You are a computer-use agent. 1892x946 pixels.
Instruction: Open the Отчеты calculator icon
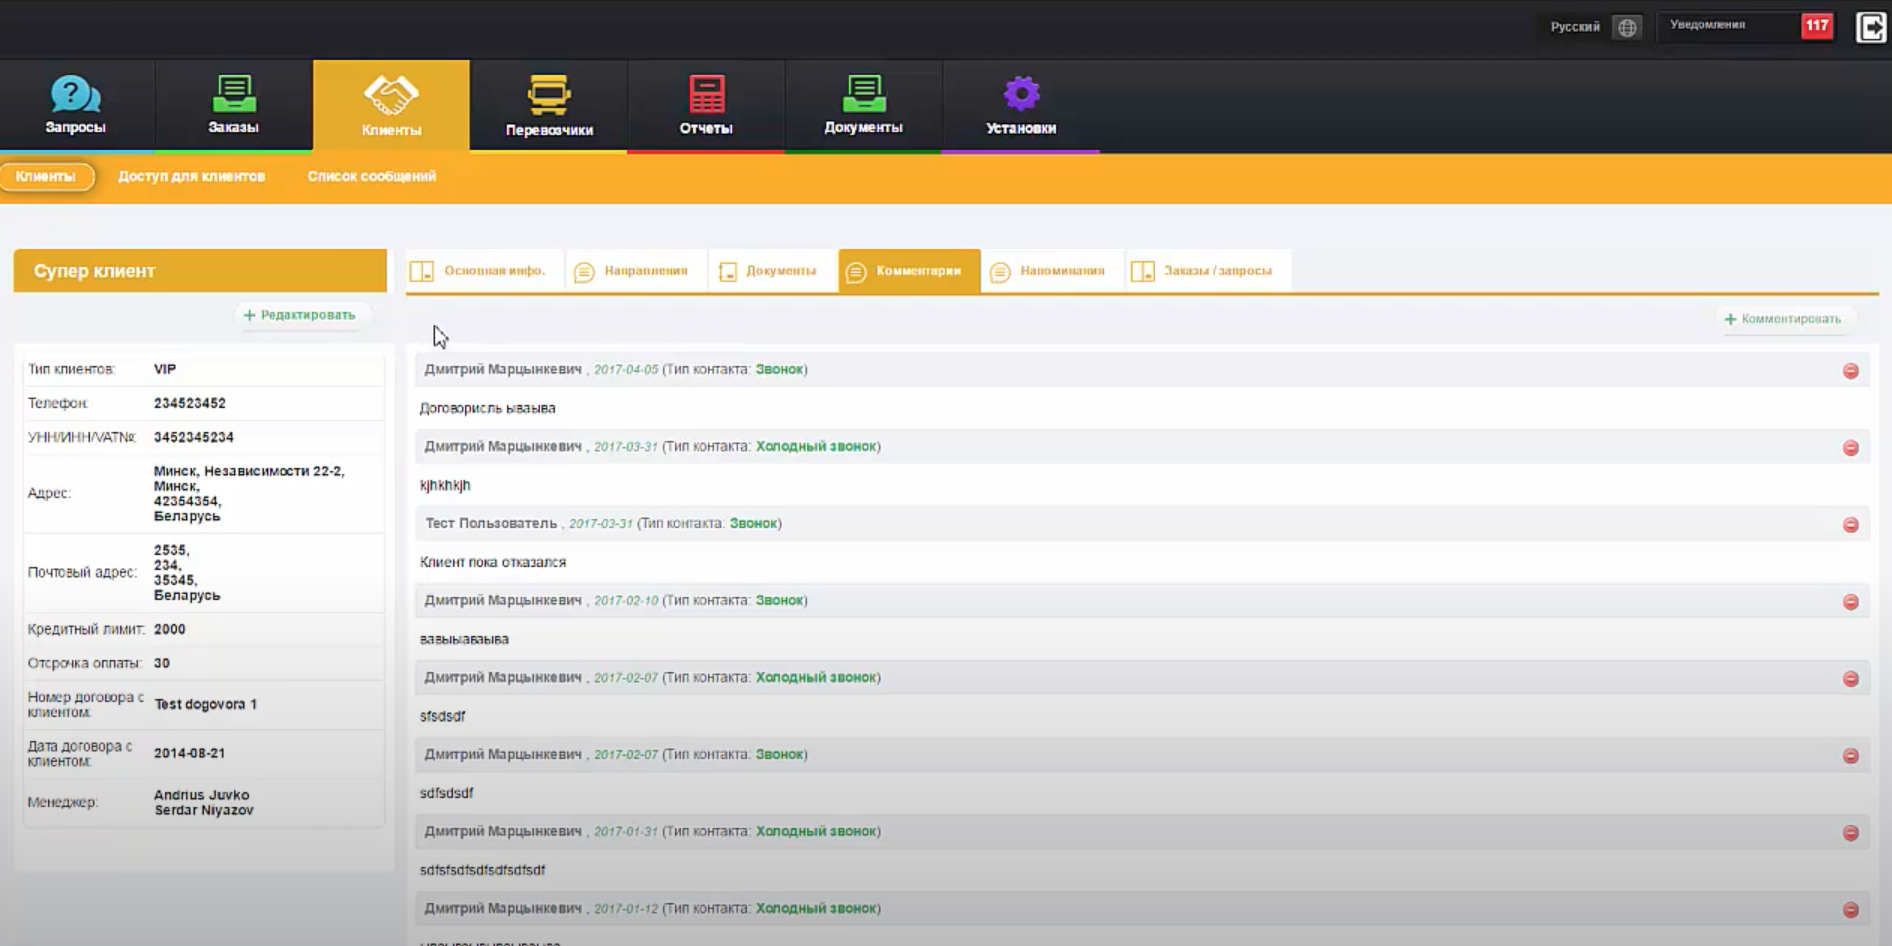[x=706, y=95]
